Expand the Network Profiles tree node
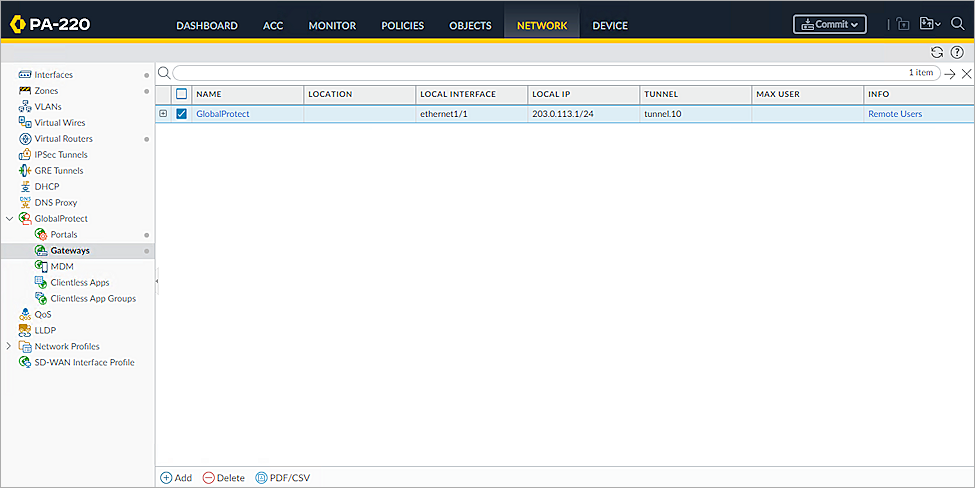Screen dimensions: 975x488 (x=10, y=347)
